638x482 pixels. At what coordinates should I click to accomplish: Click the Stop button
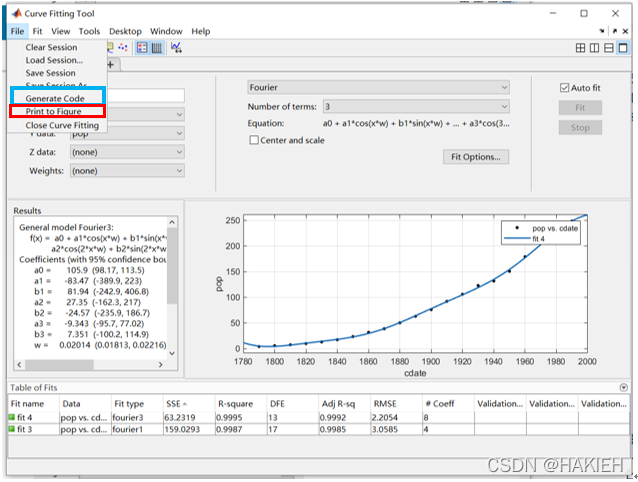pyautogui.click(x=580, y=128)
